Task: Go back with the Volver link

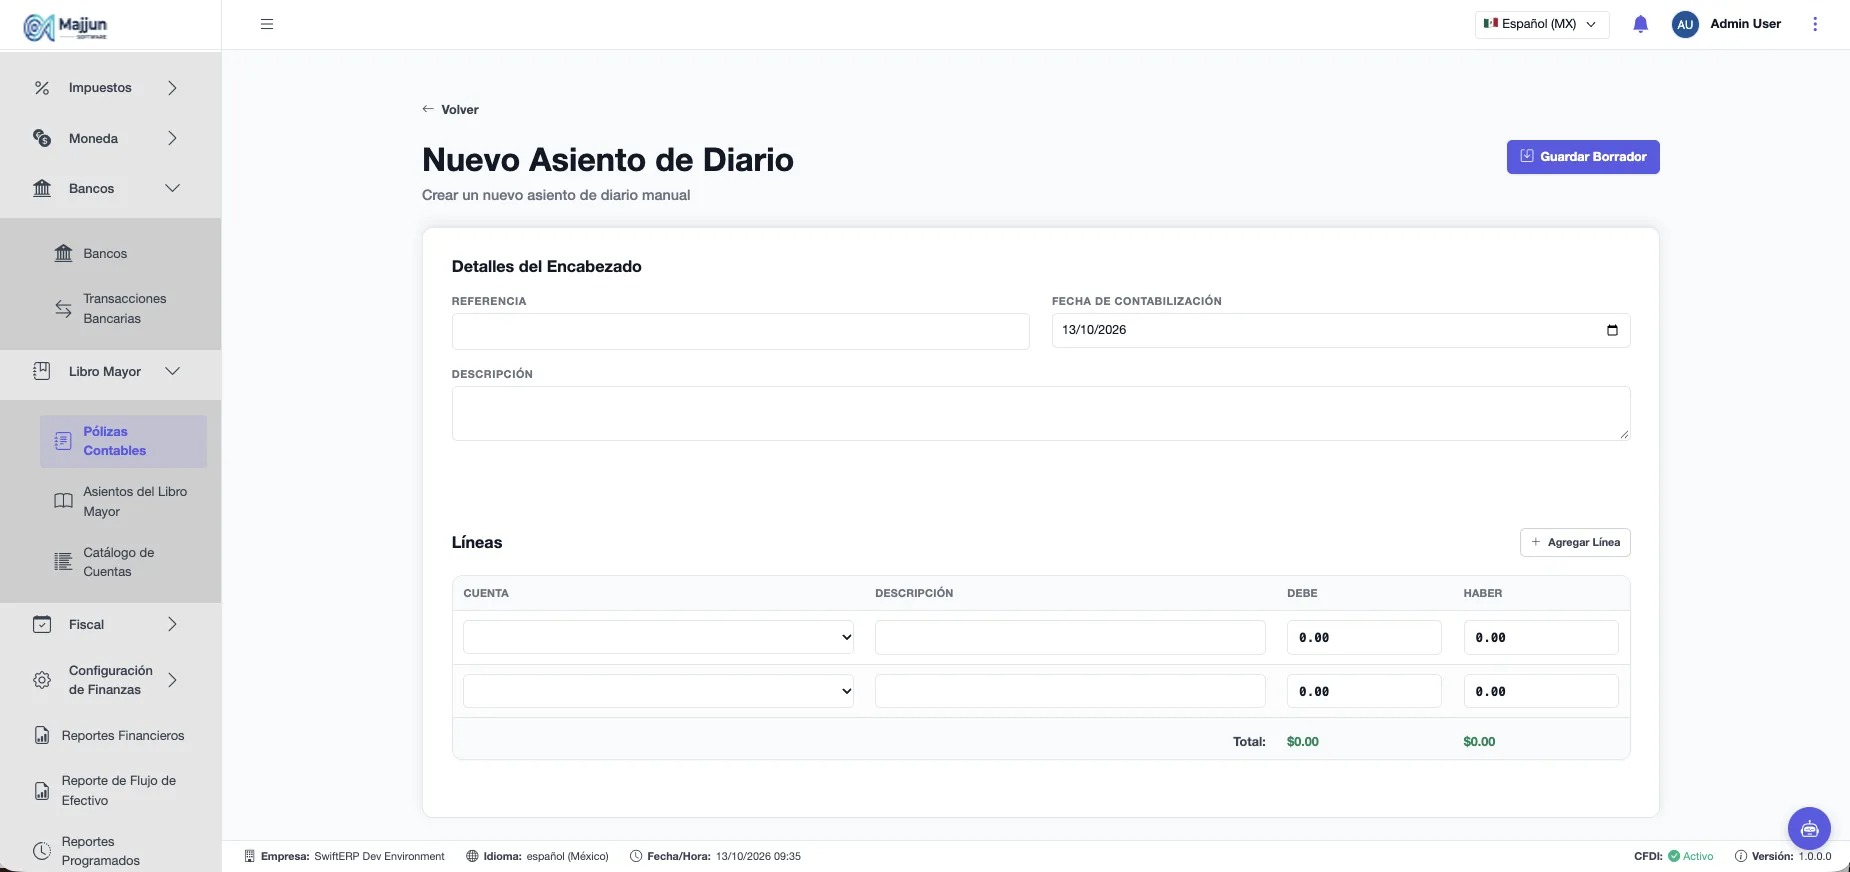Action: [450, 110]
